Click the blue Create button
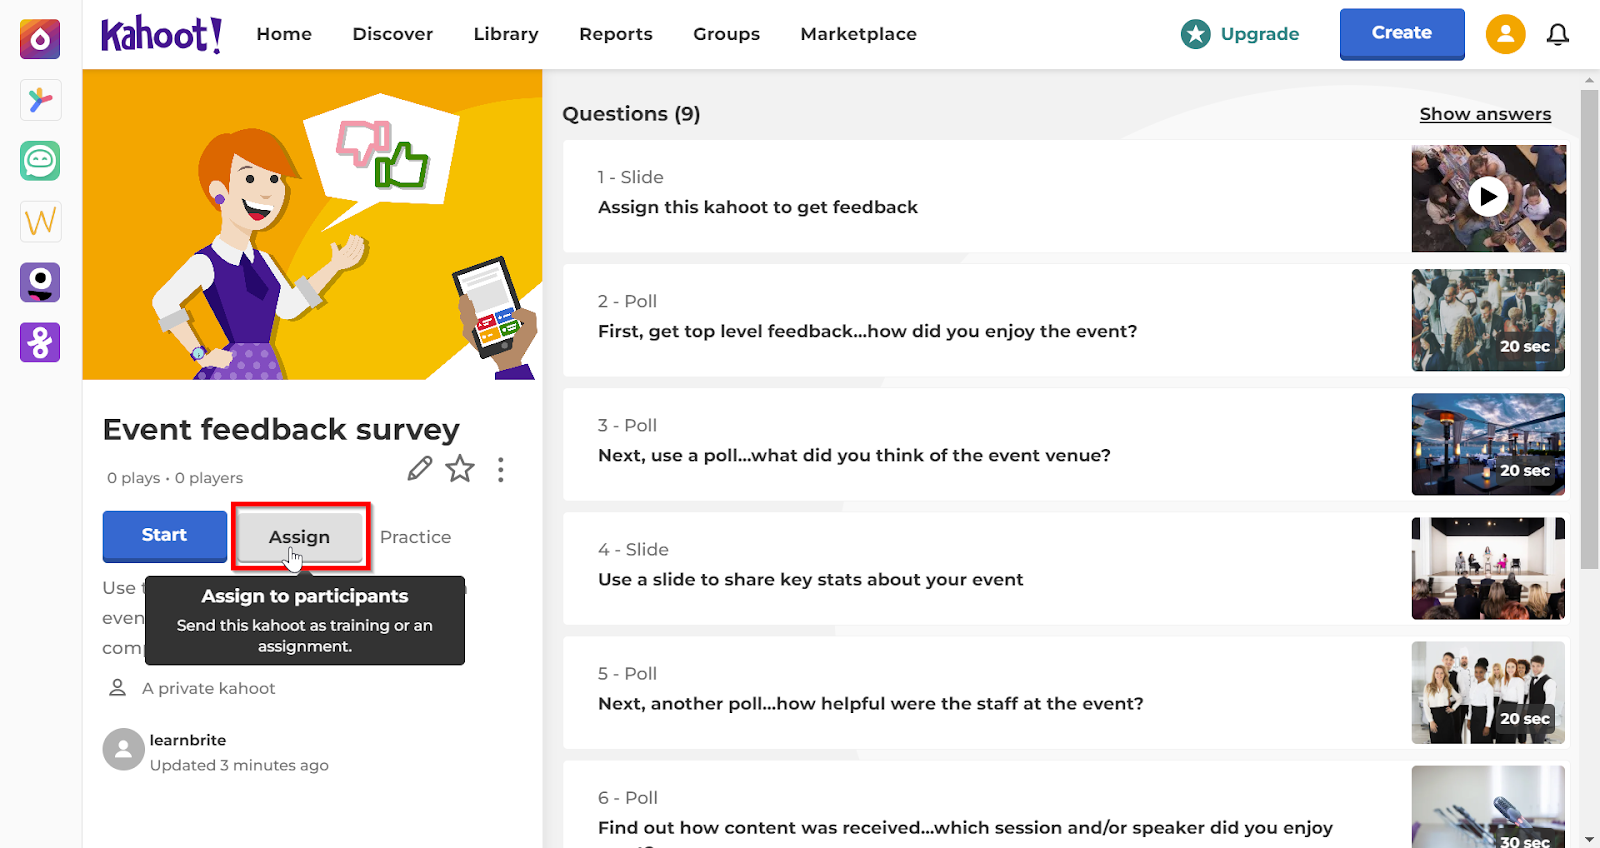This screenshot has width=1600, height=848. pyautogui.click(x=1402, y=34)
